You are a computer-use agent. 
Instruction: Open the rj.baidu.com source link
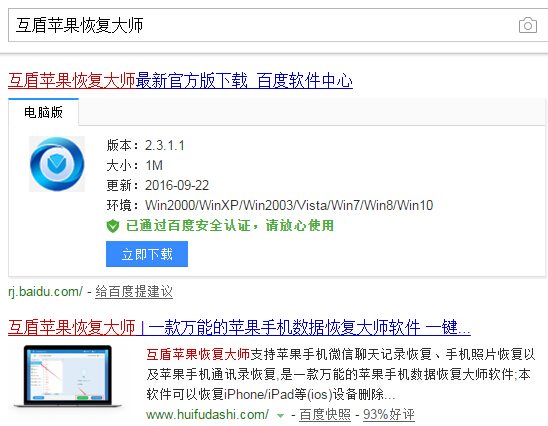coord(45,291)
